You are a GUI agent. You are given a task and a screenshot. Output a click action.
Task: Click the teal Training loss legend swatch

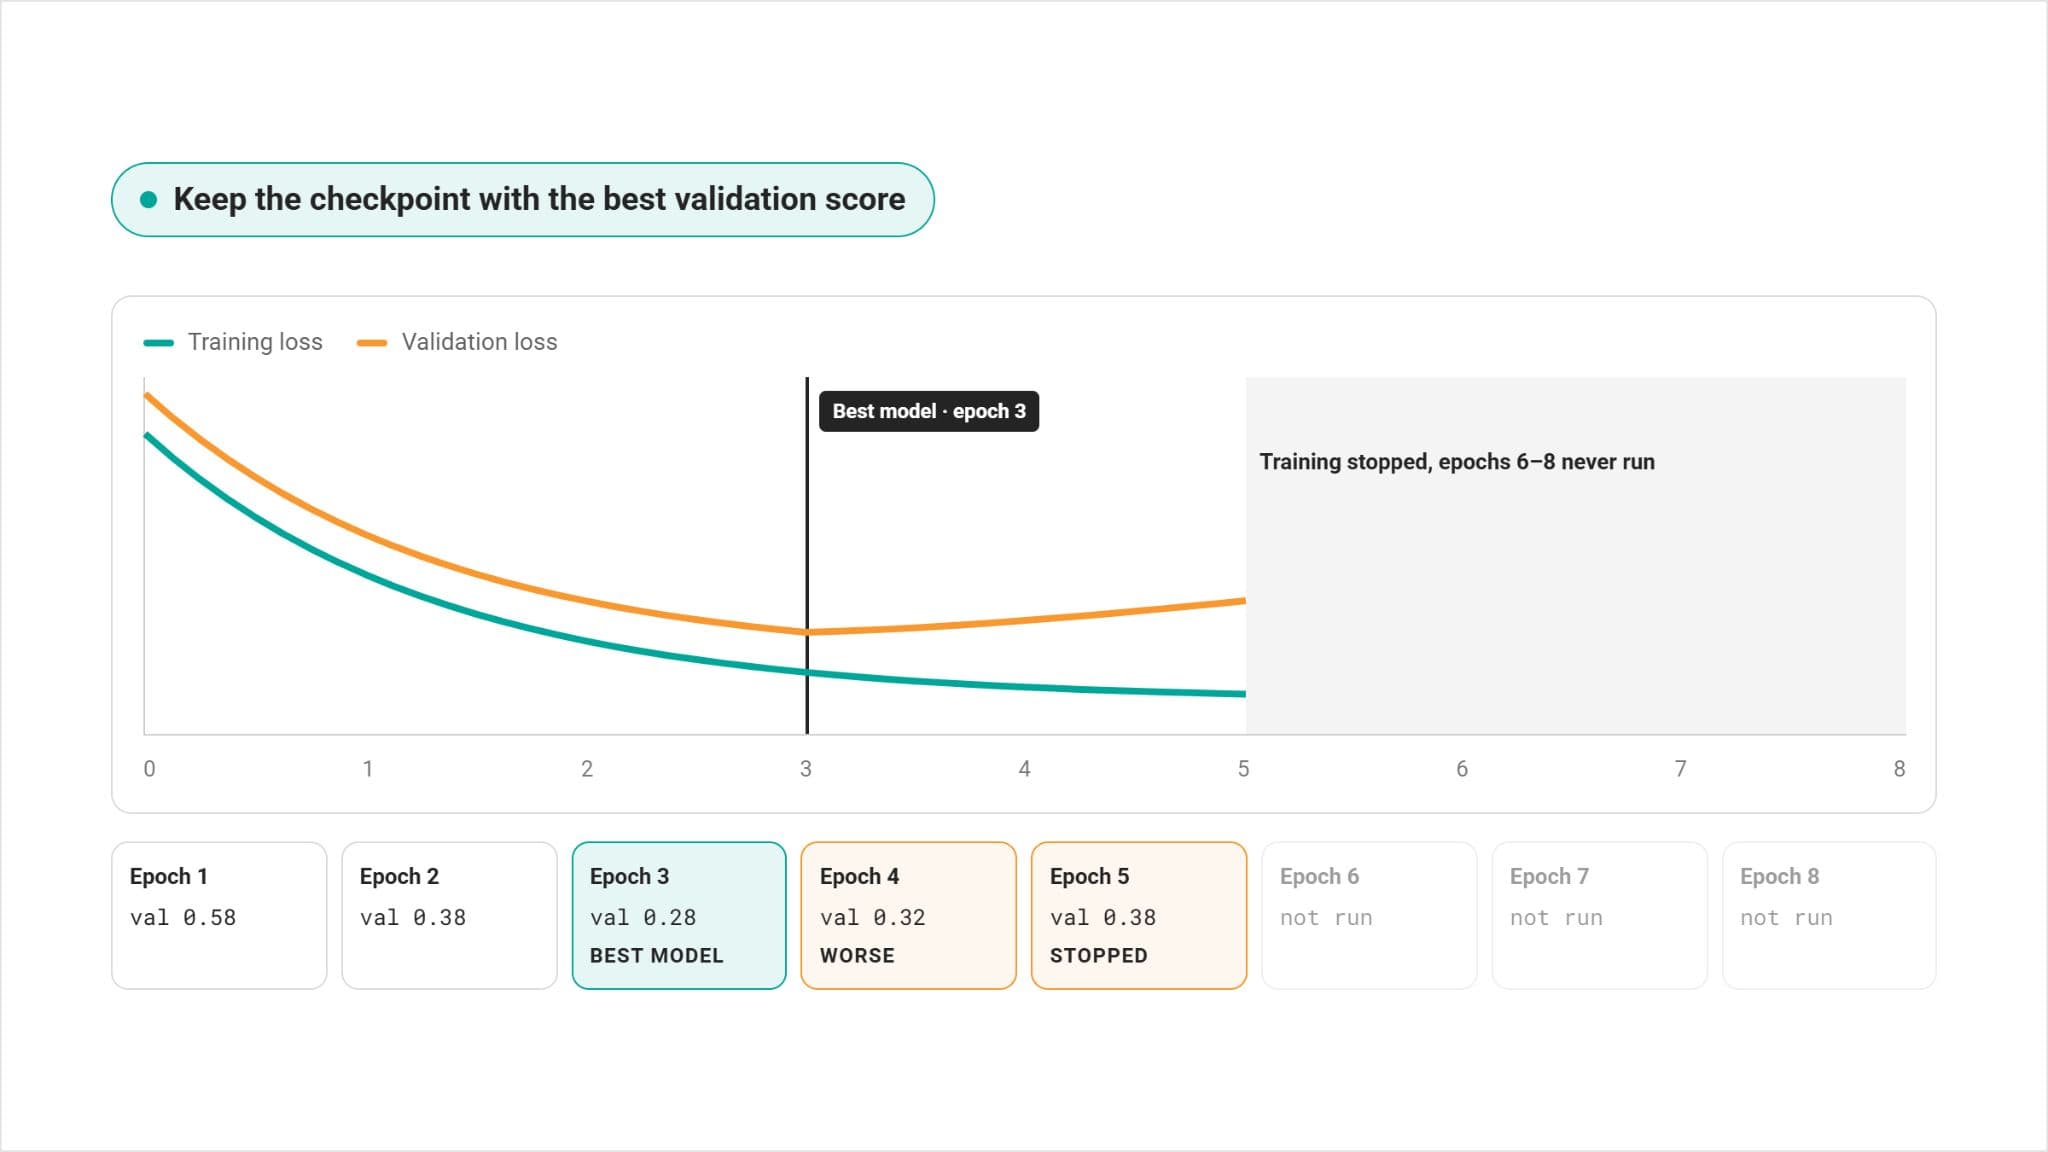pos(158,343)
